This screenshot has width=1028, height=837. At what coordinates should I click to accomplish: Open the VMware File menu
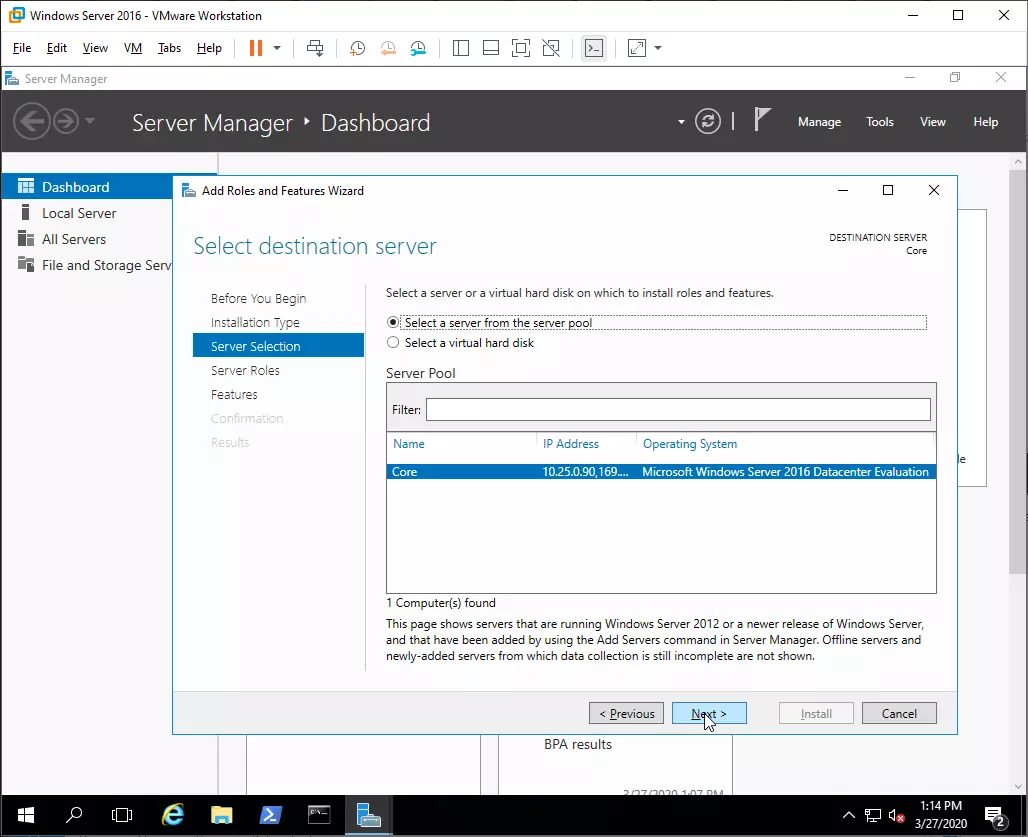(22, 48)
